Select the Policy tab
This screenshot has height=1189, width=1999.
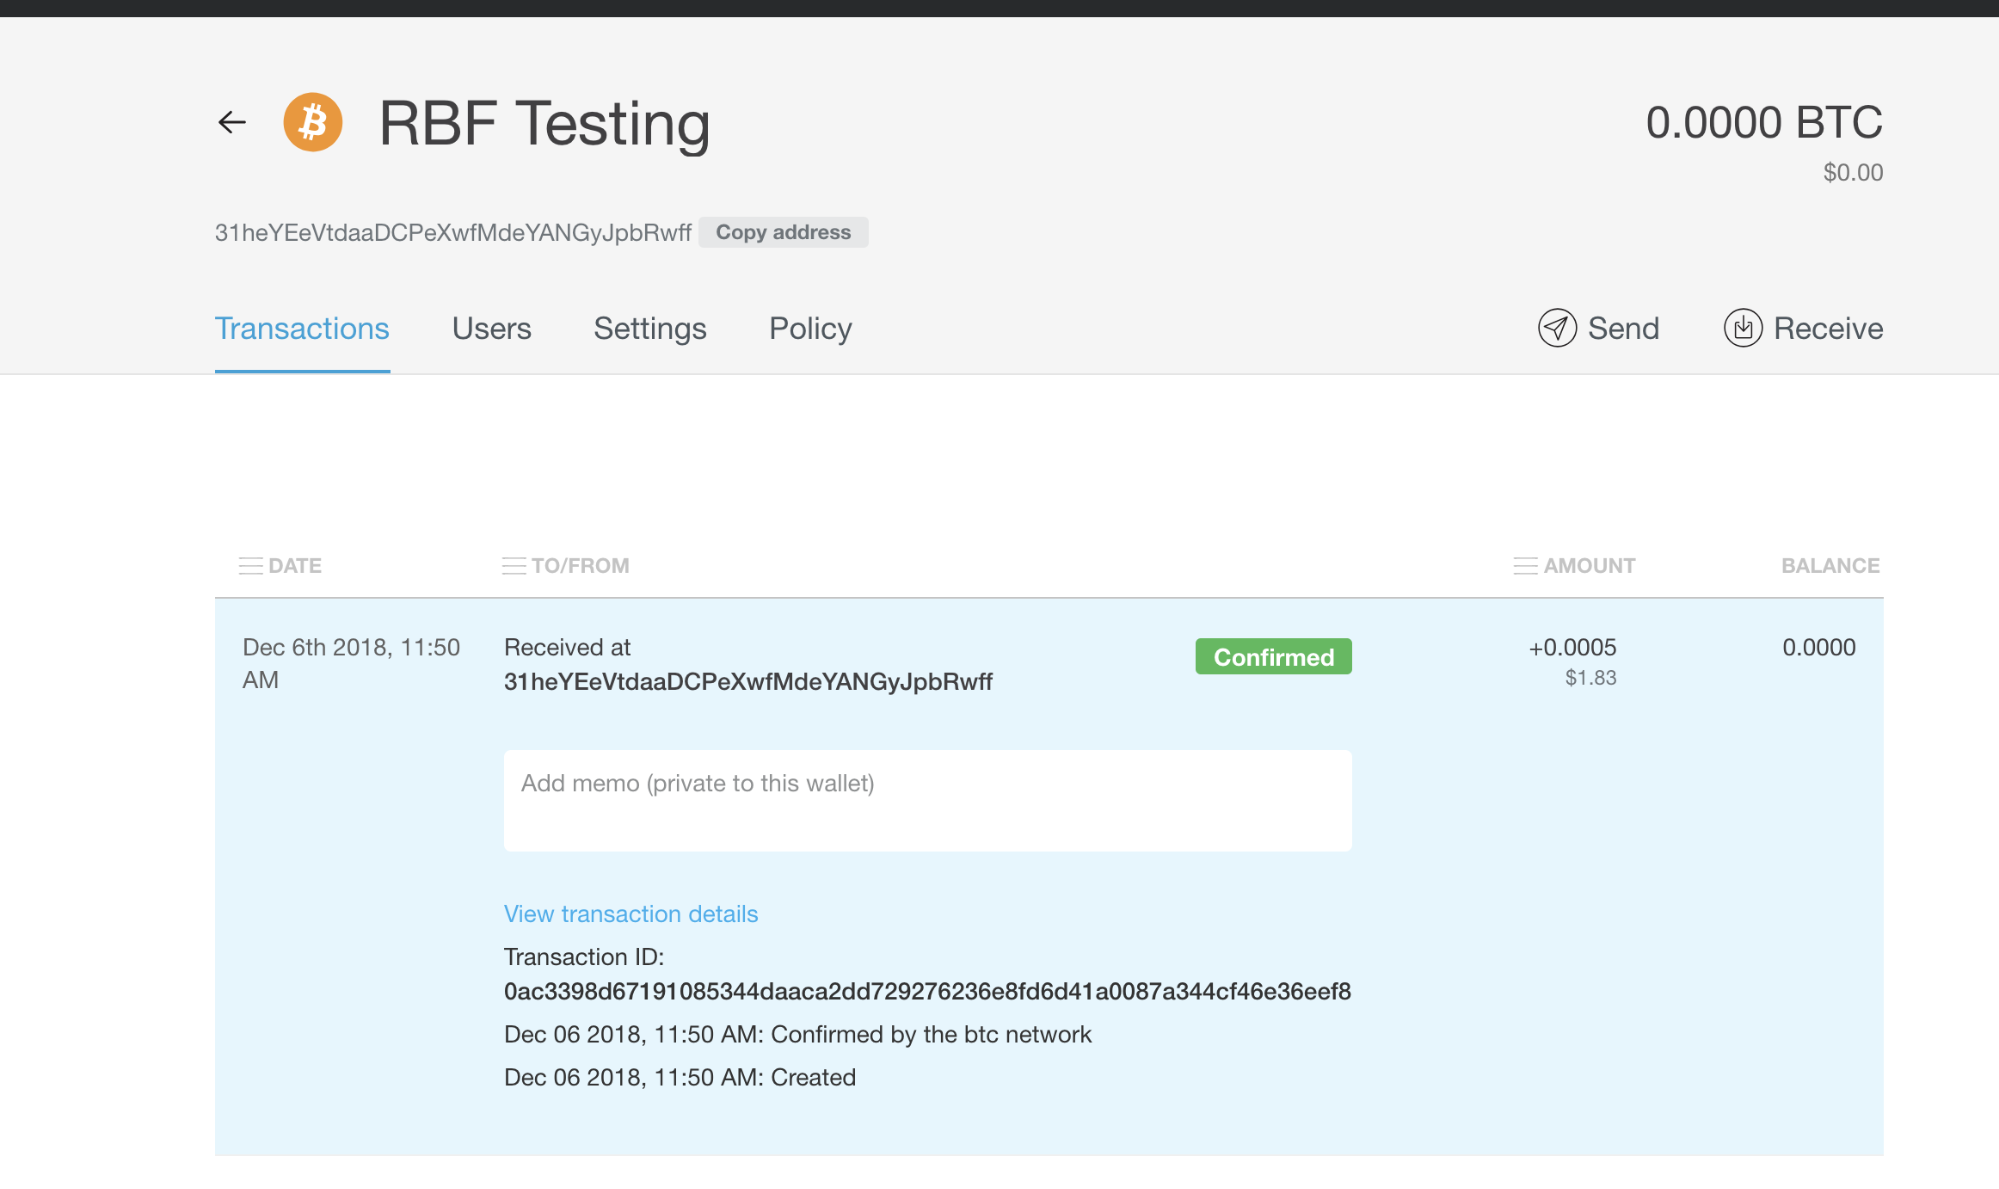[810, 329]
